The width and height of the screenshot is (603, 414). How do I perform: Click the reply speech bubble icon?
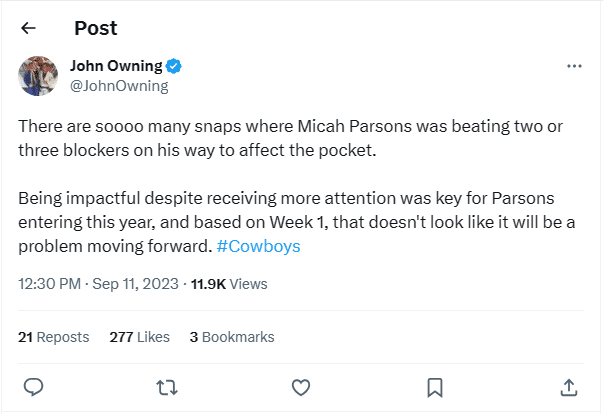33,386
